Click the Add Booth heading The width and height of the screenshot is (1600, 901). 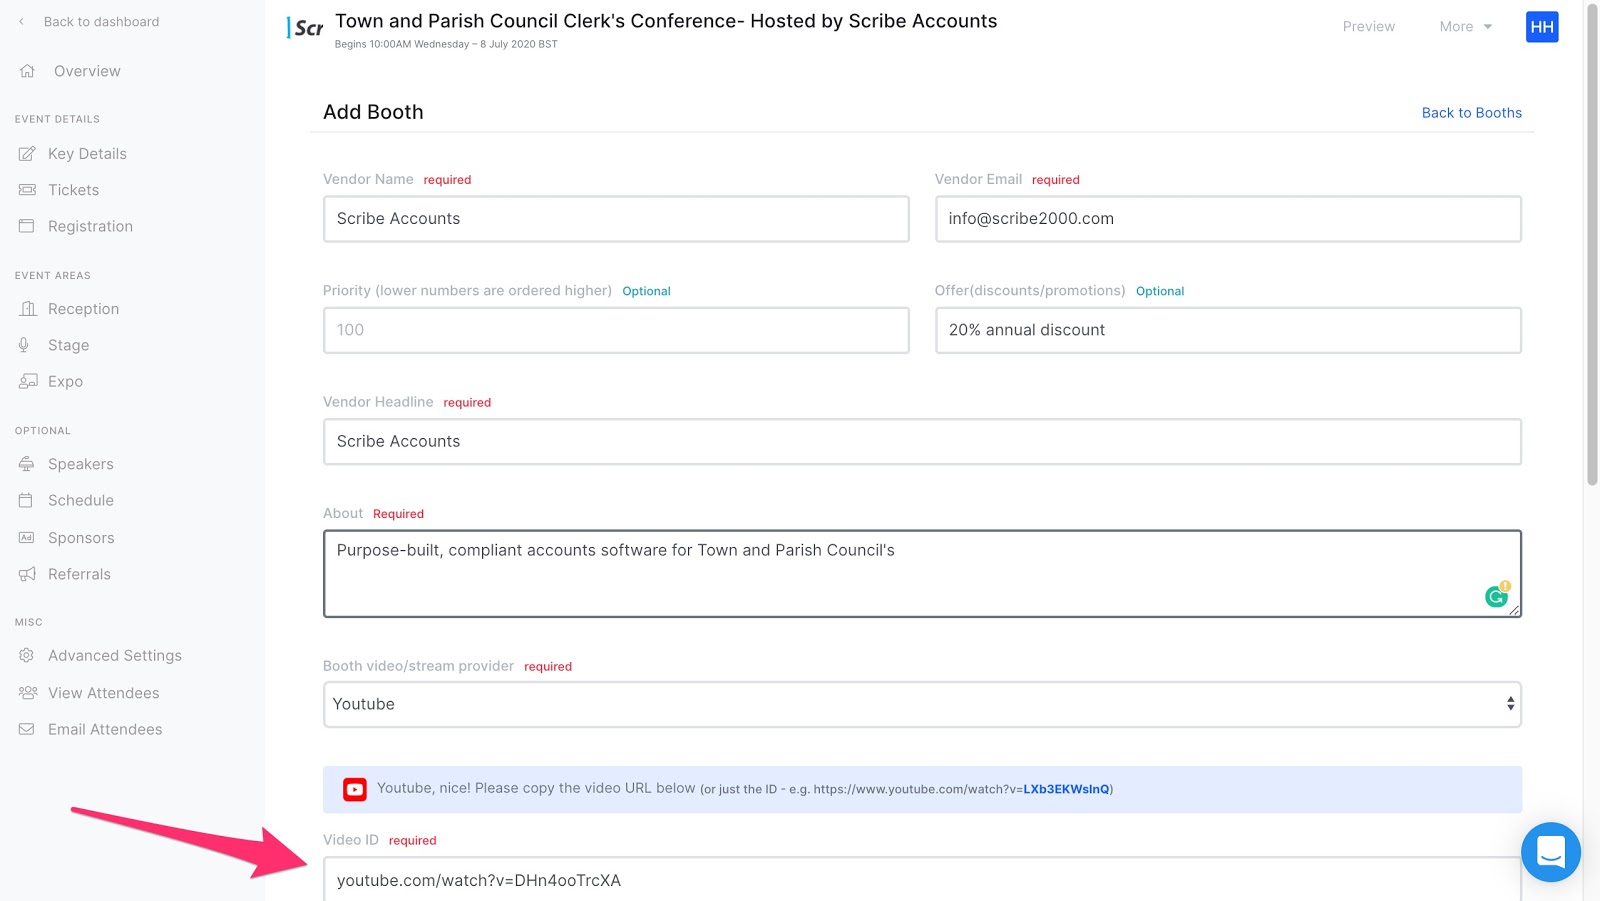coord(373,112)
